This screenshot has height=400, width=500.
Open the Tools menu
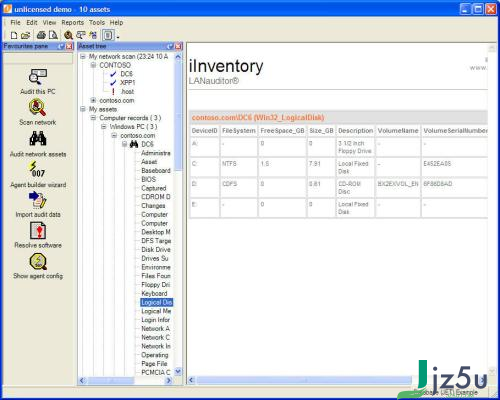click(97, 22)
